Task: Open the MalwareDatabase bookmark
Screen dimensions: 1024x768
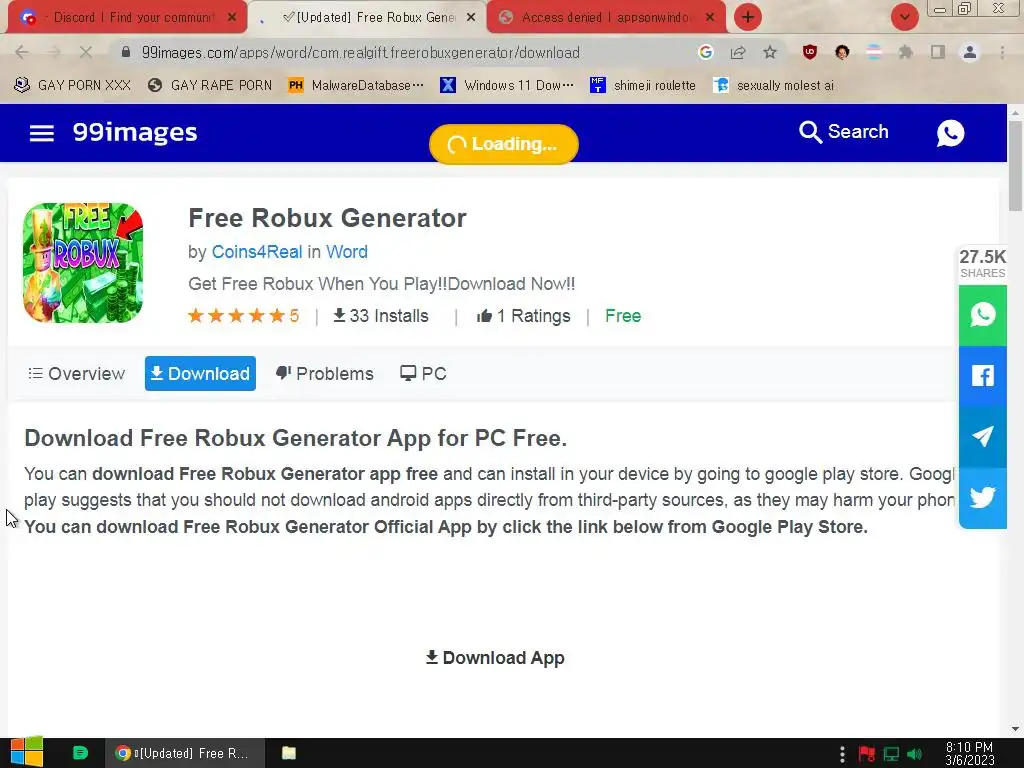Action: point(356,85)
